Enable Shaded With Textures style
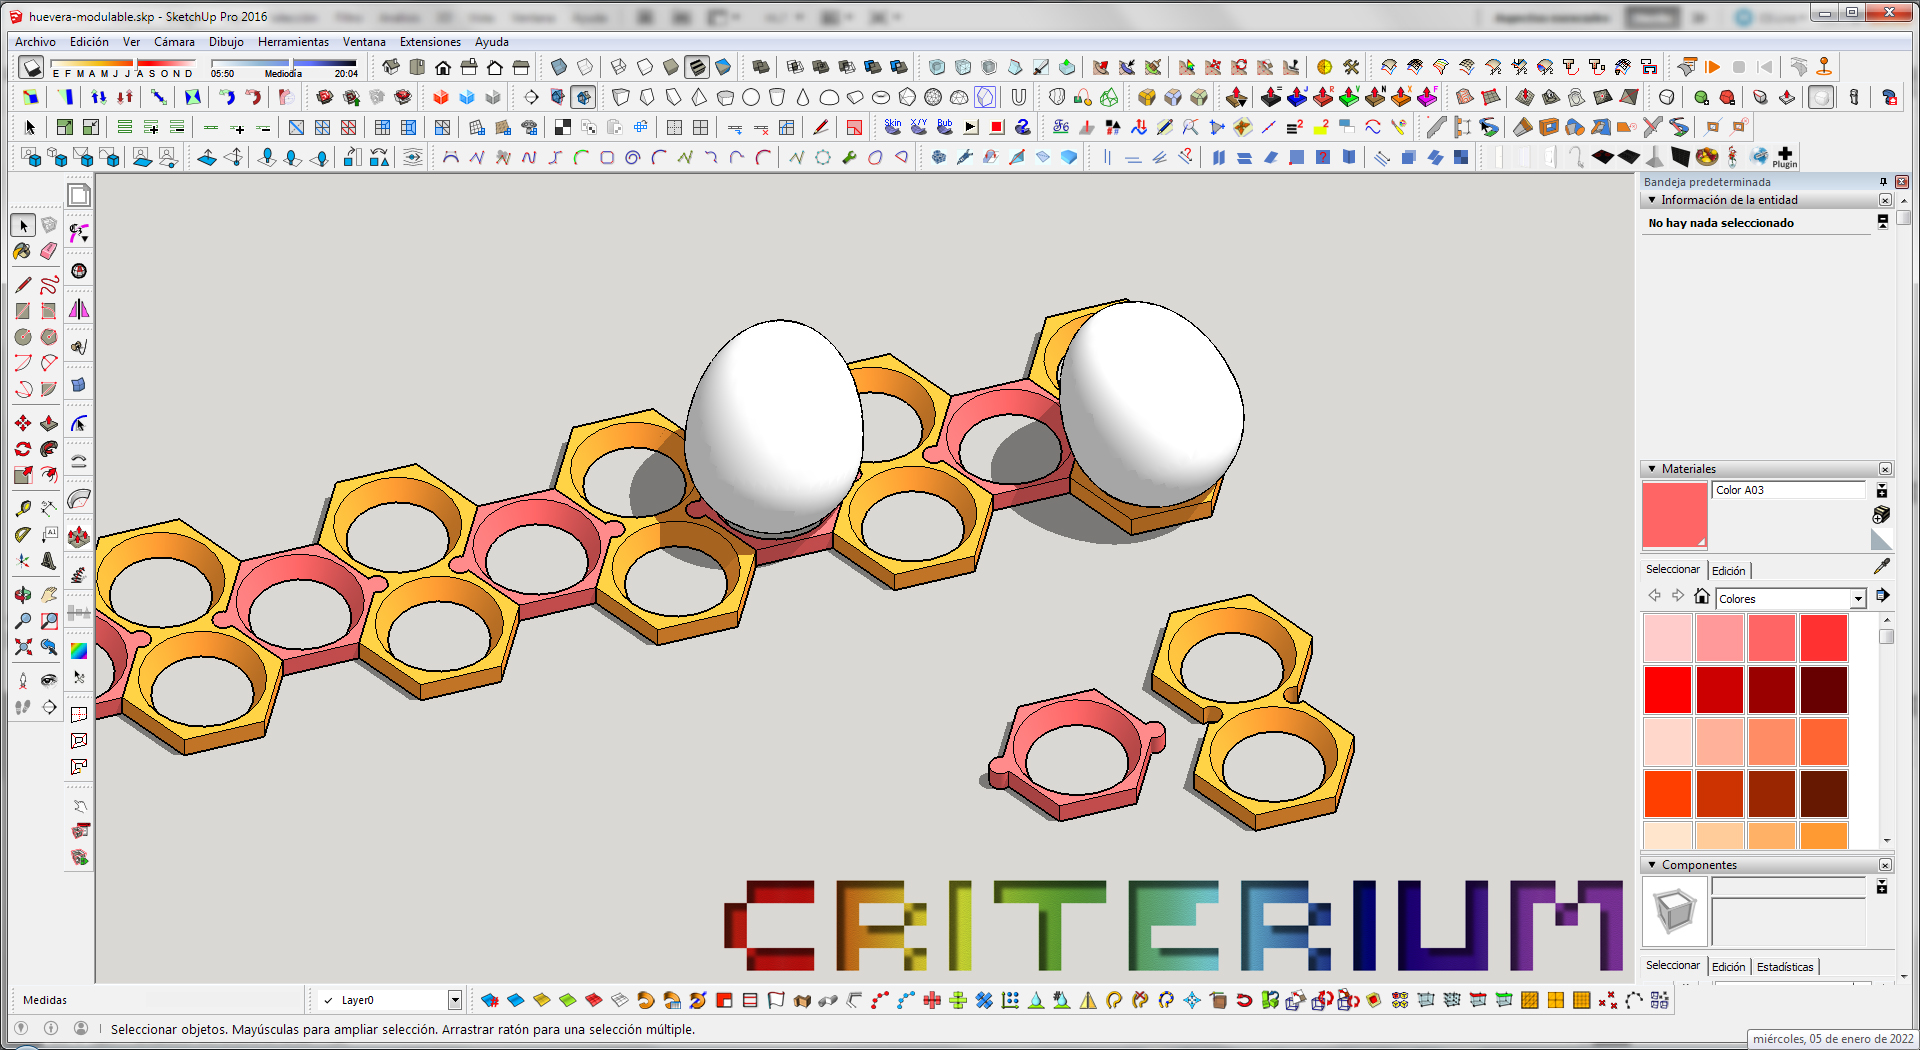Screen dimensions: 1920x1050 point(697,68)
